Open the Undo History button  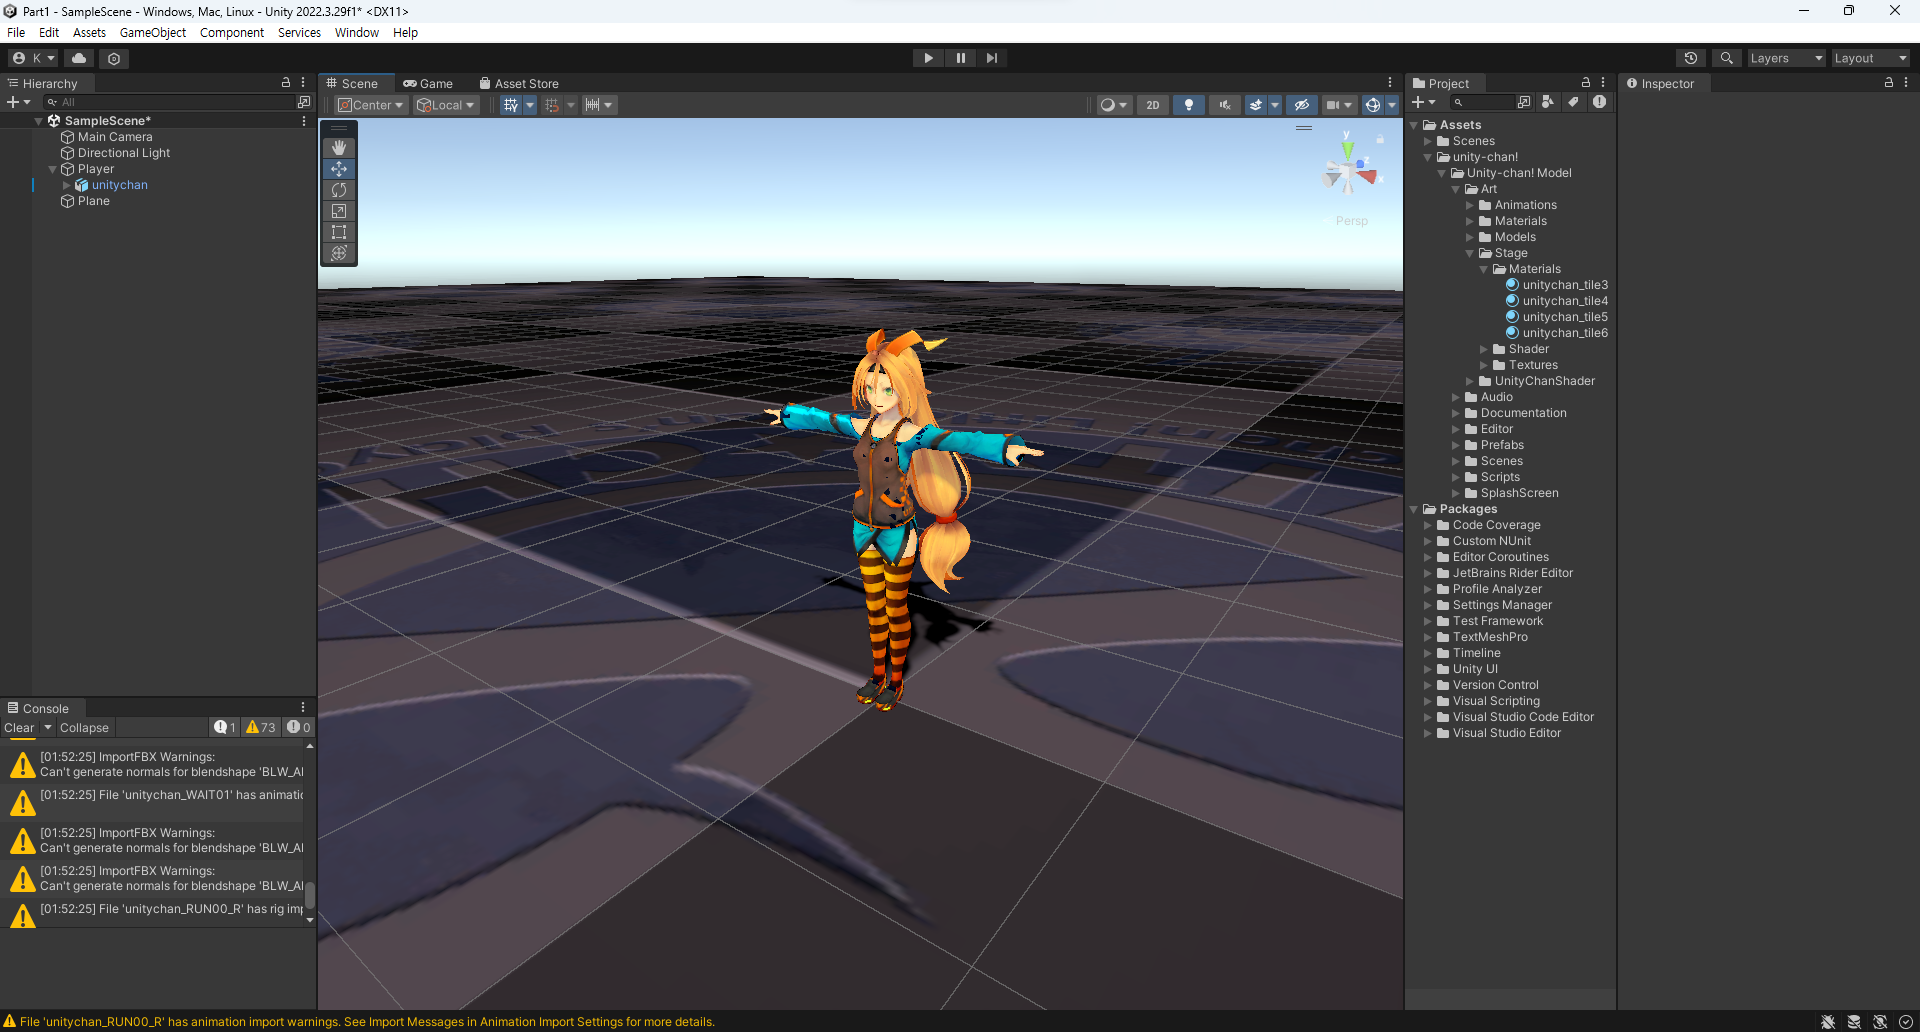click(1691, 58)
